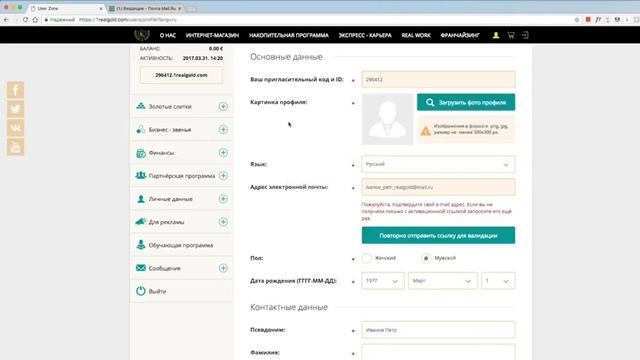The image size is (640, 360).
Task: Open the birth day dropdown
Action: pos(498,281)
